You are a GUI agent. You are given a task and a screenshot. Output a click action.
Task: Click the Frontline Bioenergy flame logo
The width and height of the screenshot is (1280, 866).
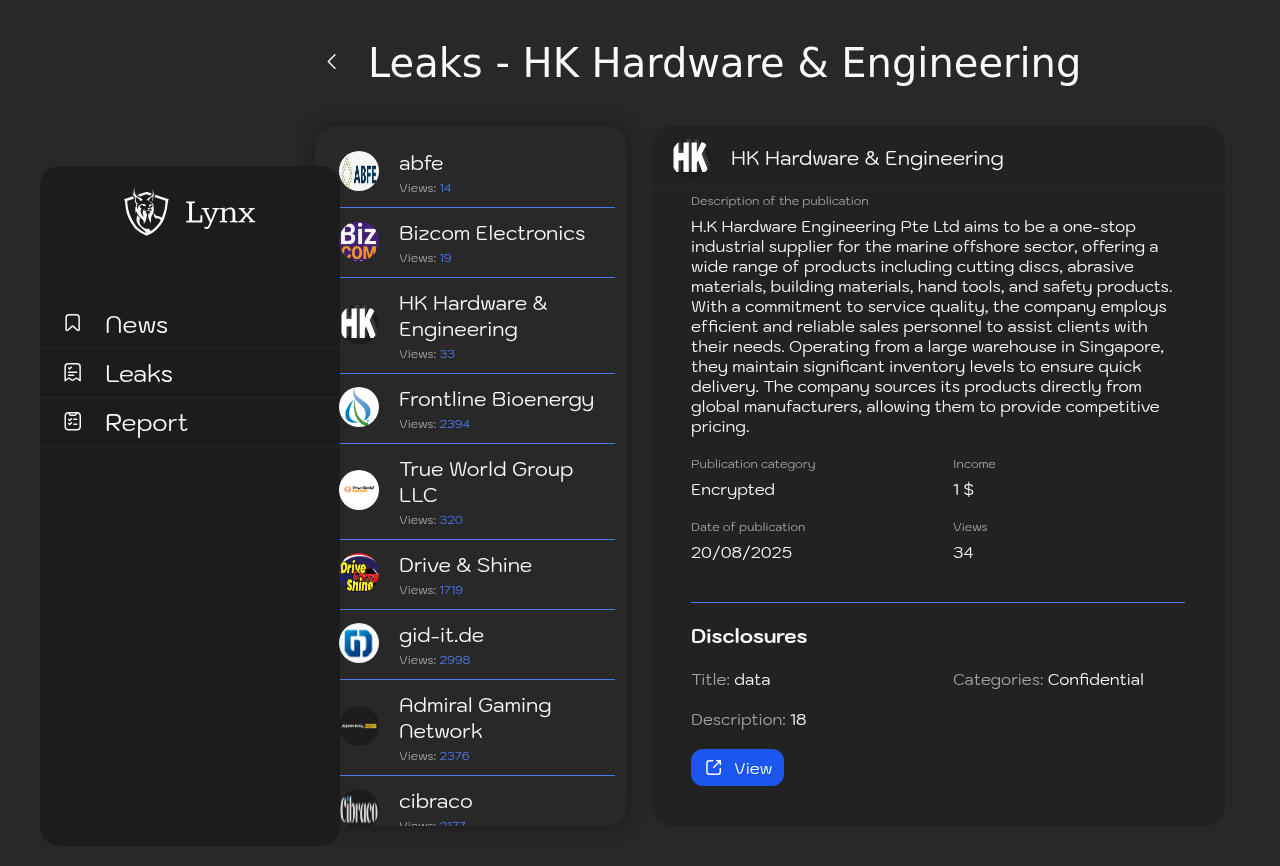coord(359,407)
